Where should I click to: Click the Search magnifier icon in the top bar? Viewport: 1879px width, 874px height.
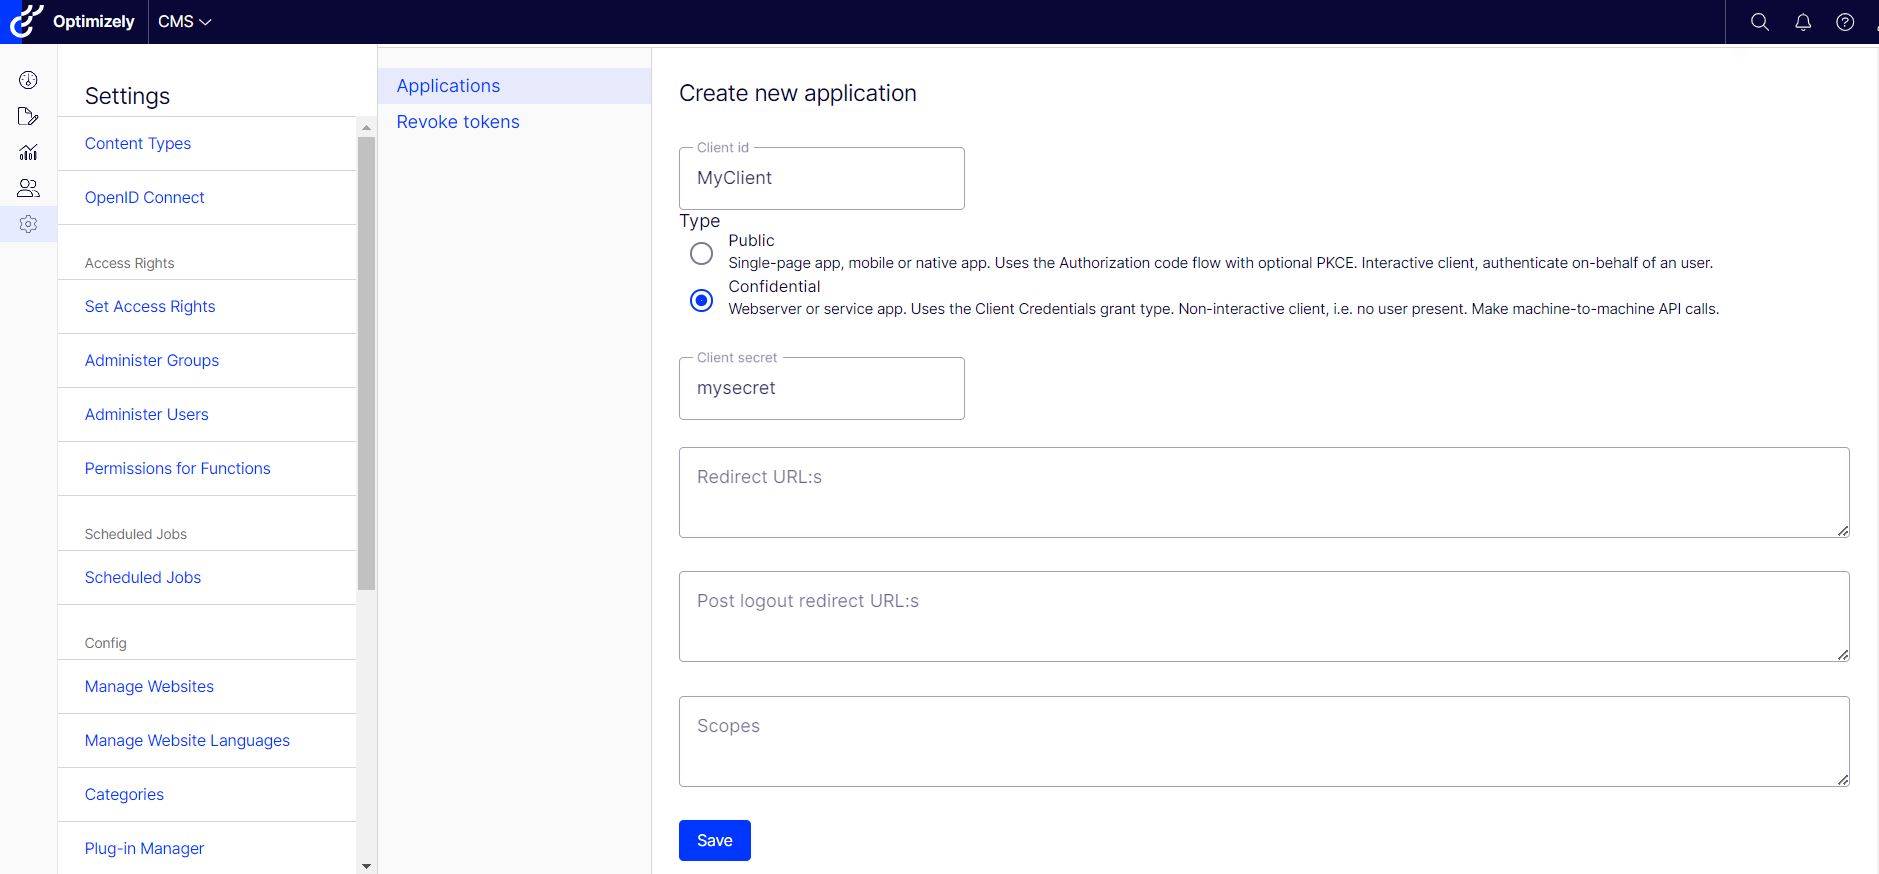pos(1760,22)
